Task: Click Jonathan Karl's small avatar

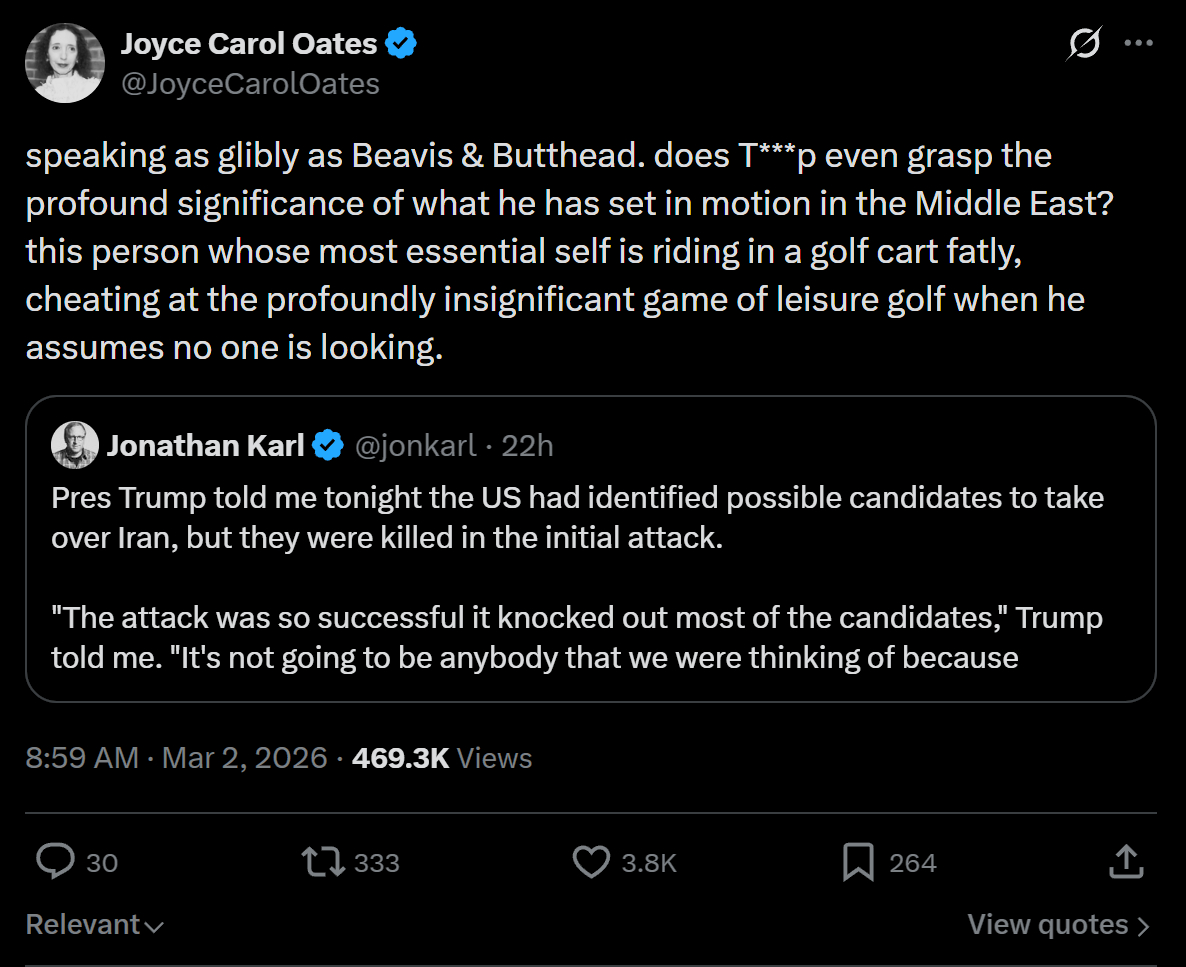Action: [x=75, y=445]
